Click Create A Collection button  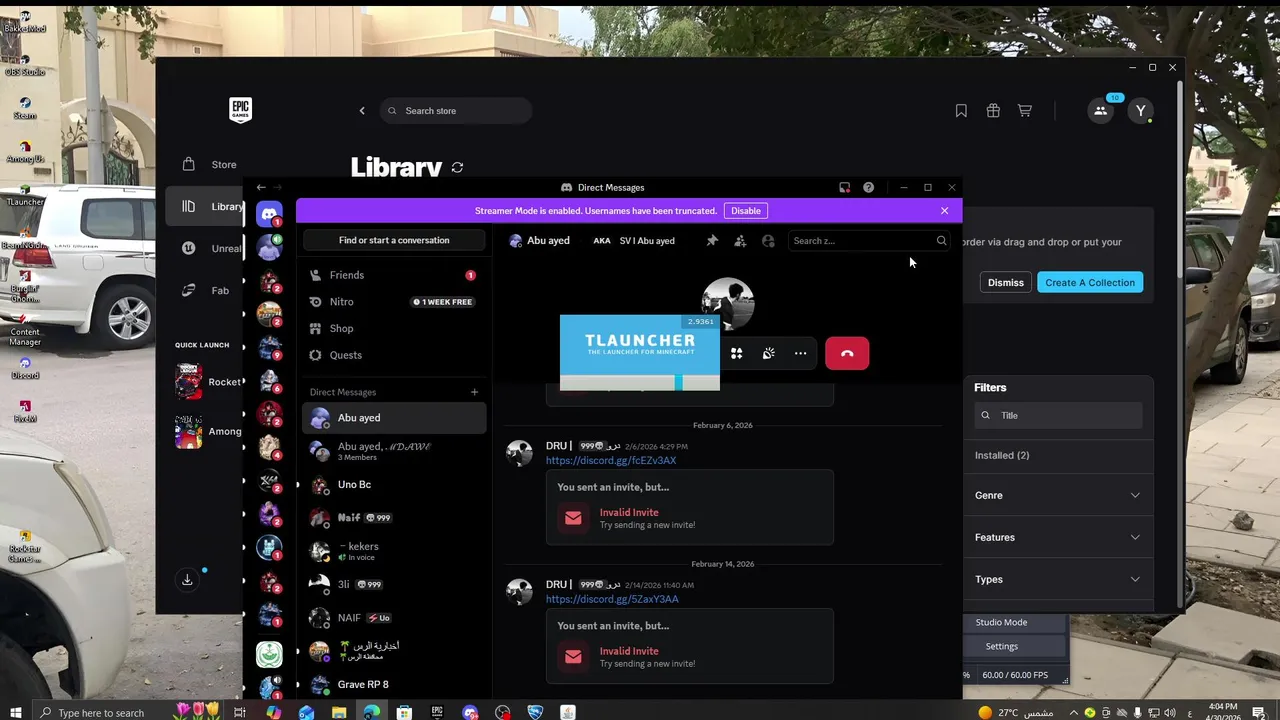pyautogui.click(x=1090, y=283)
